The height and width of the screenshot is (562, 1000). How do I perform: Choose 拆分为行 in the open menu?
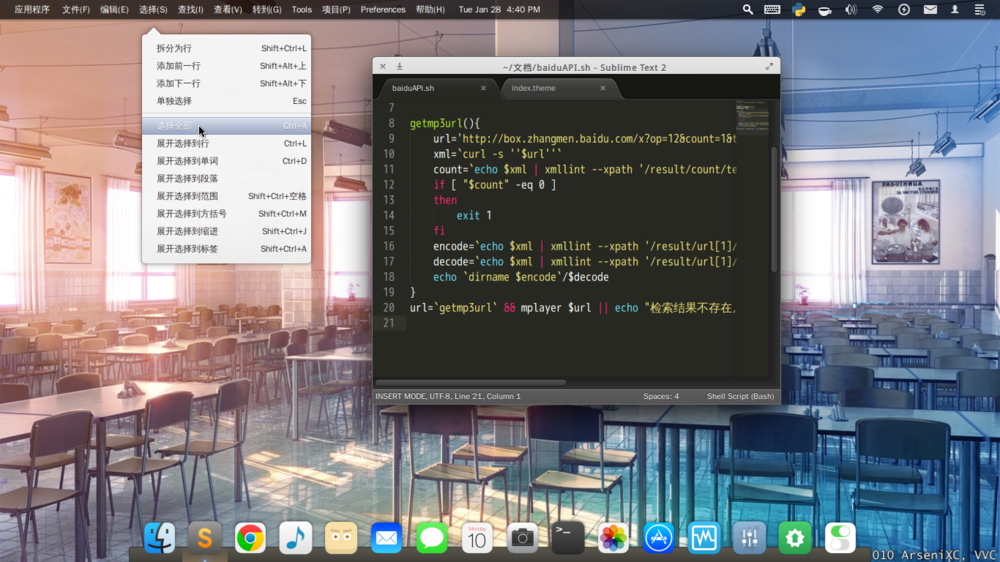pyautogui.click(x=174, y=48)
